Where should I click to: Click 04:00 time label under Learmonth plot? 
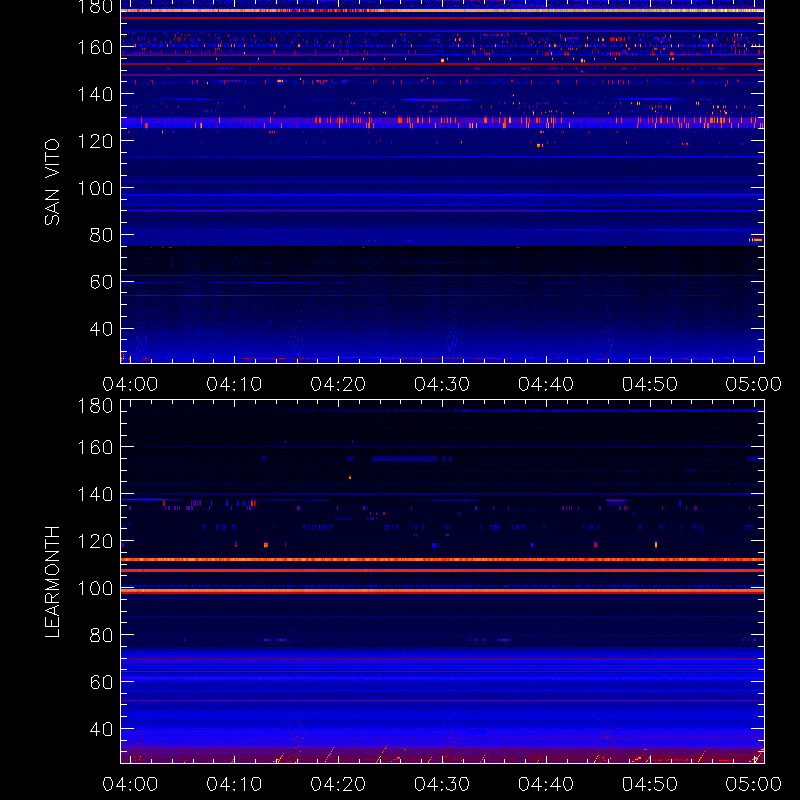(130, 784)
